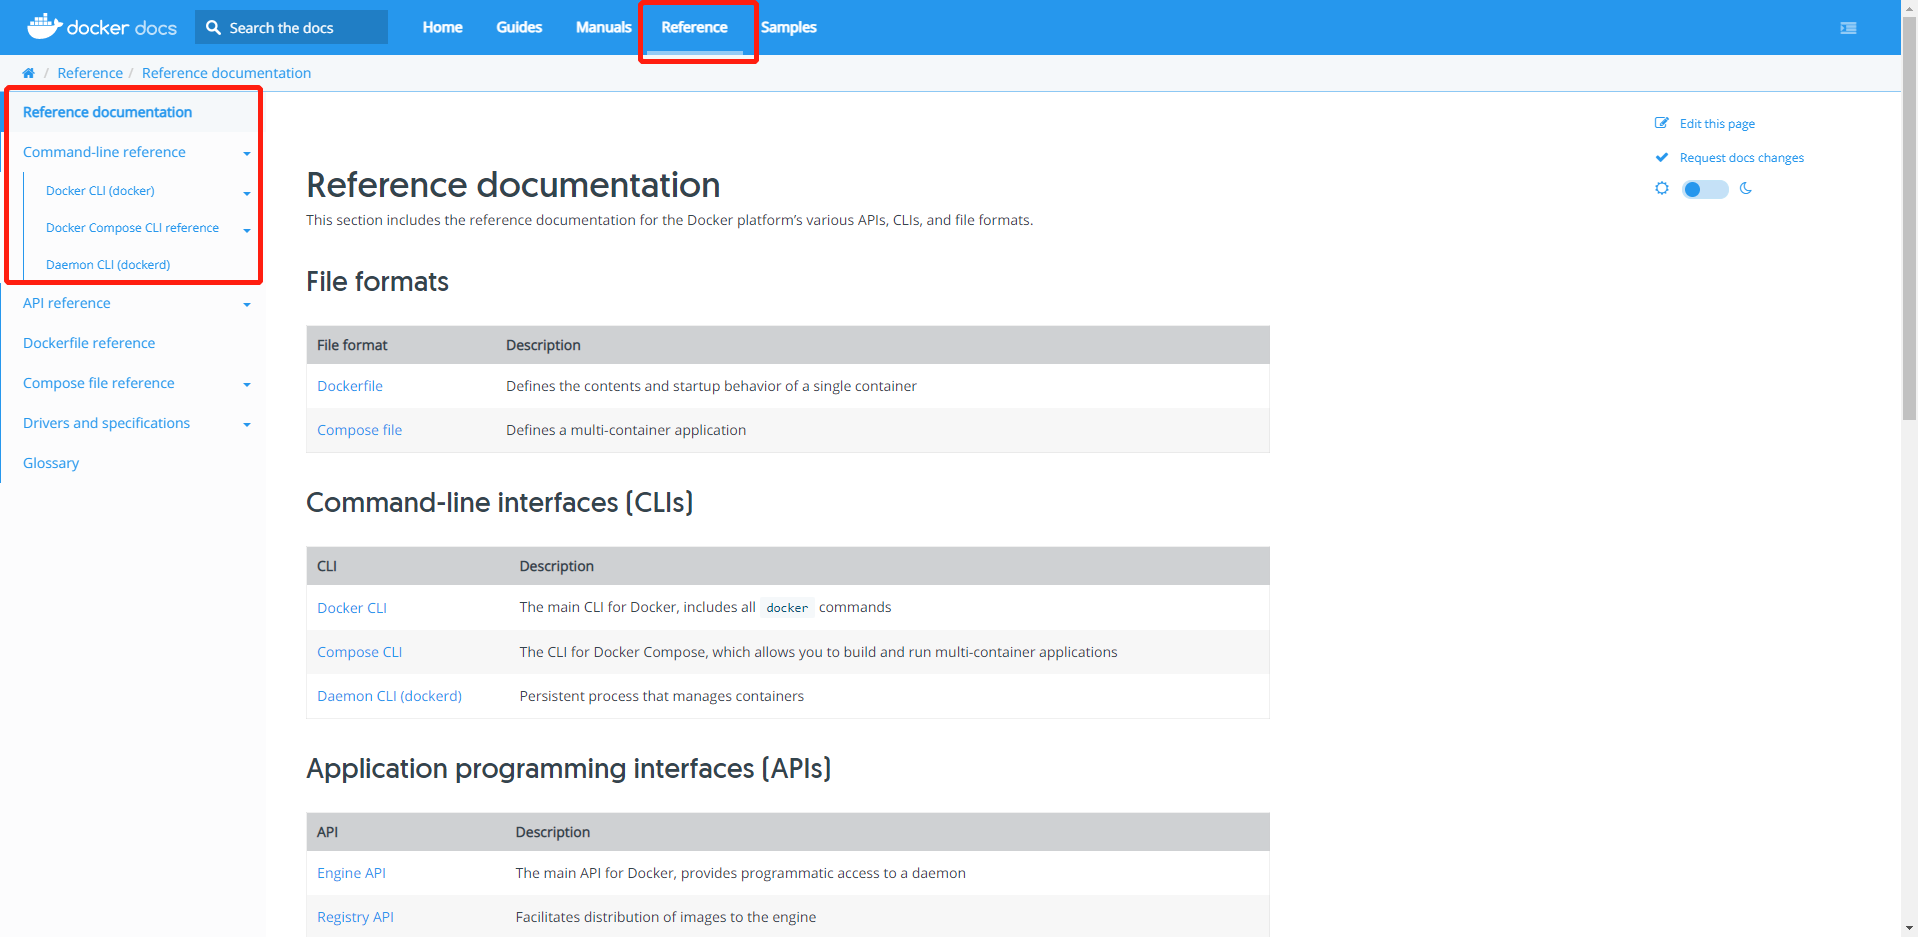1918x937 pixels.
Task: Select Reference documentation in sidebar
Action: [107, 112]
